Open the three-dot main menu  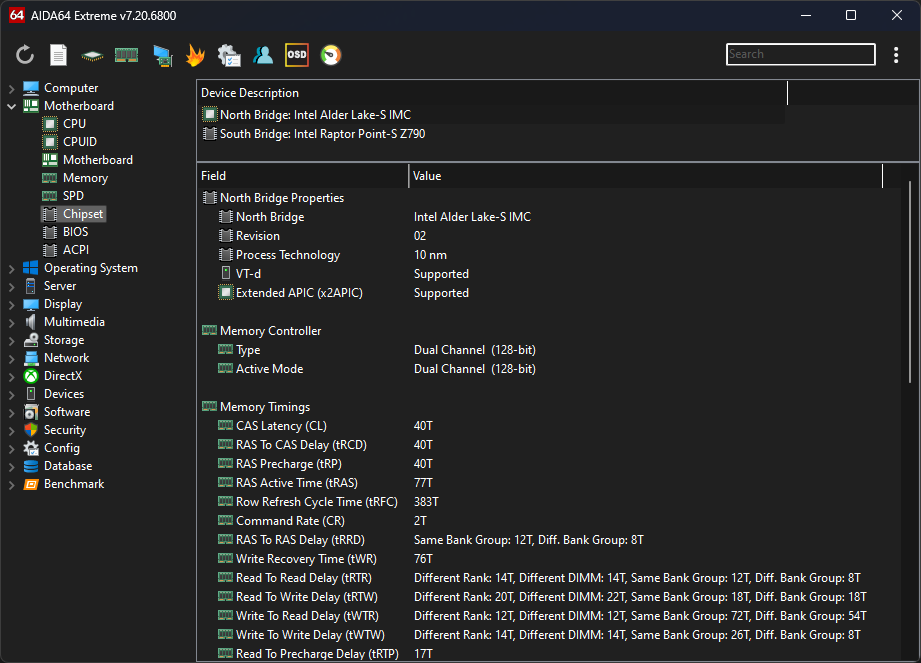click(896, 55)
